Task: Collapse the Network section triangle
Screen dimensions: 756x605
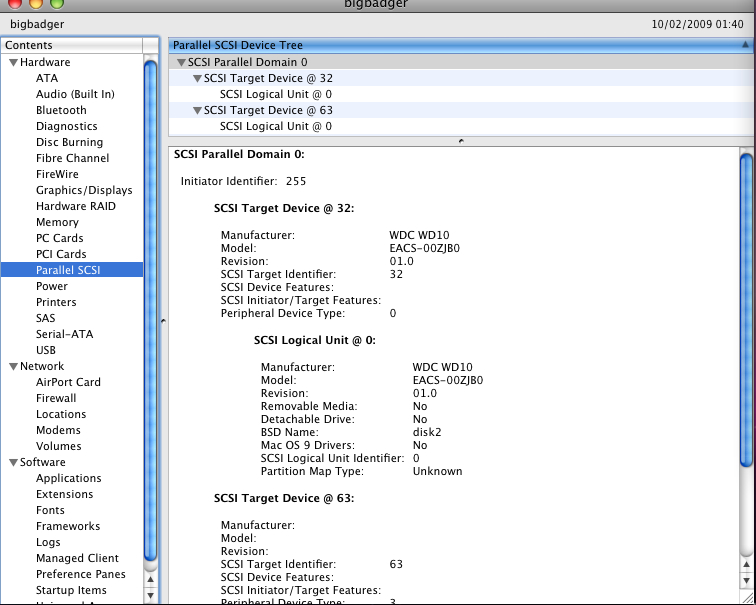Action: pos(14,366)
